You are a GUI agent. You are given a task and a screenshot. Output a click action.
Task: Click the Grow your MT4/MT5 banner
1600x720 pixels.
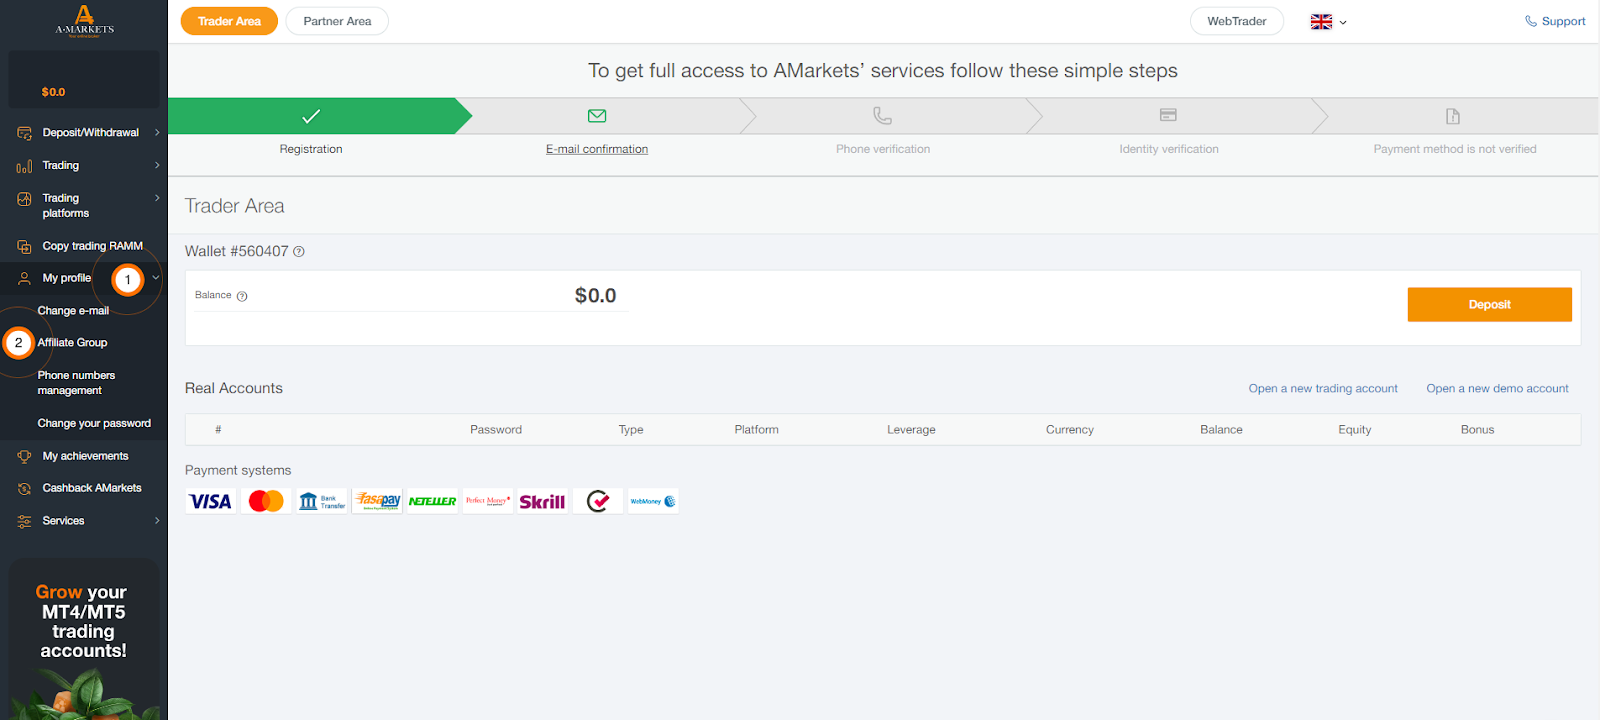(x=84, y=639)
